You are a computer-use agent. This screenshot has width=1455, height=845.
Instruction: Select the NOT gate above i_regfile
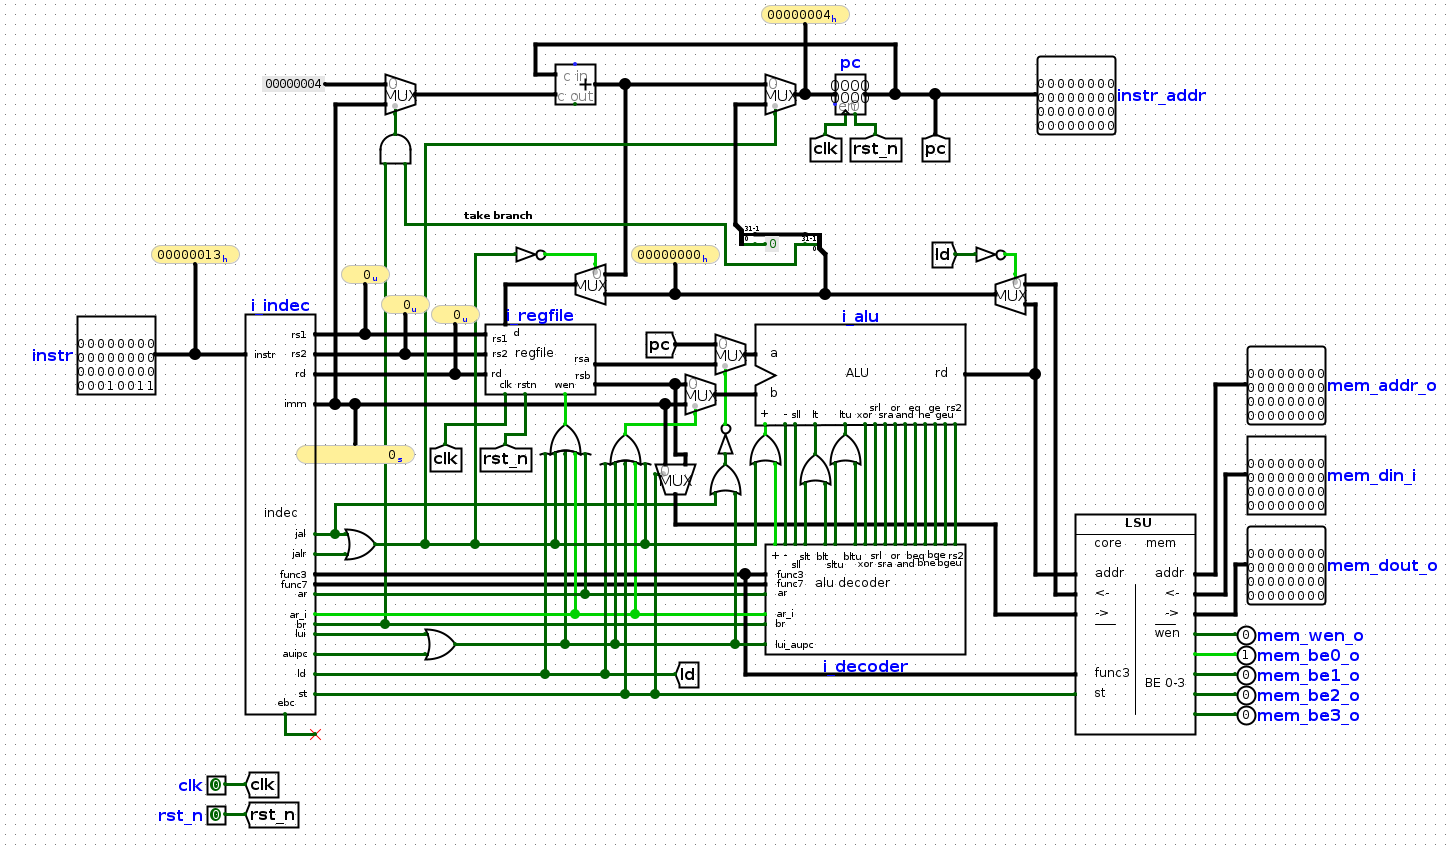coord(530,255)
